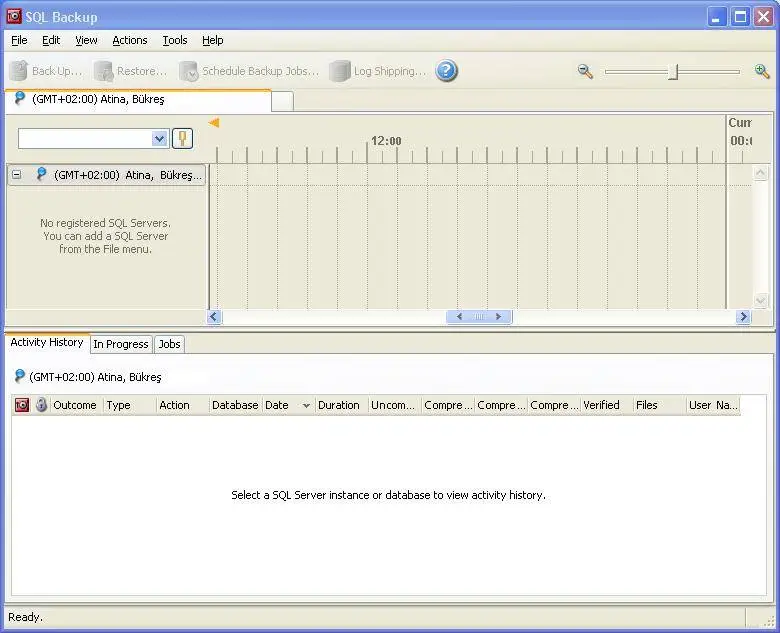The image size is (780, 633).
Task: Sort by the Duration column header
Action: 341,405
